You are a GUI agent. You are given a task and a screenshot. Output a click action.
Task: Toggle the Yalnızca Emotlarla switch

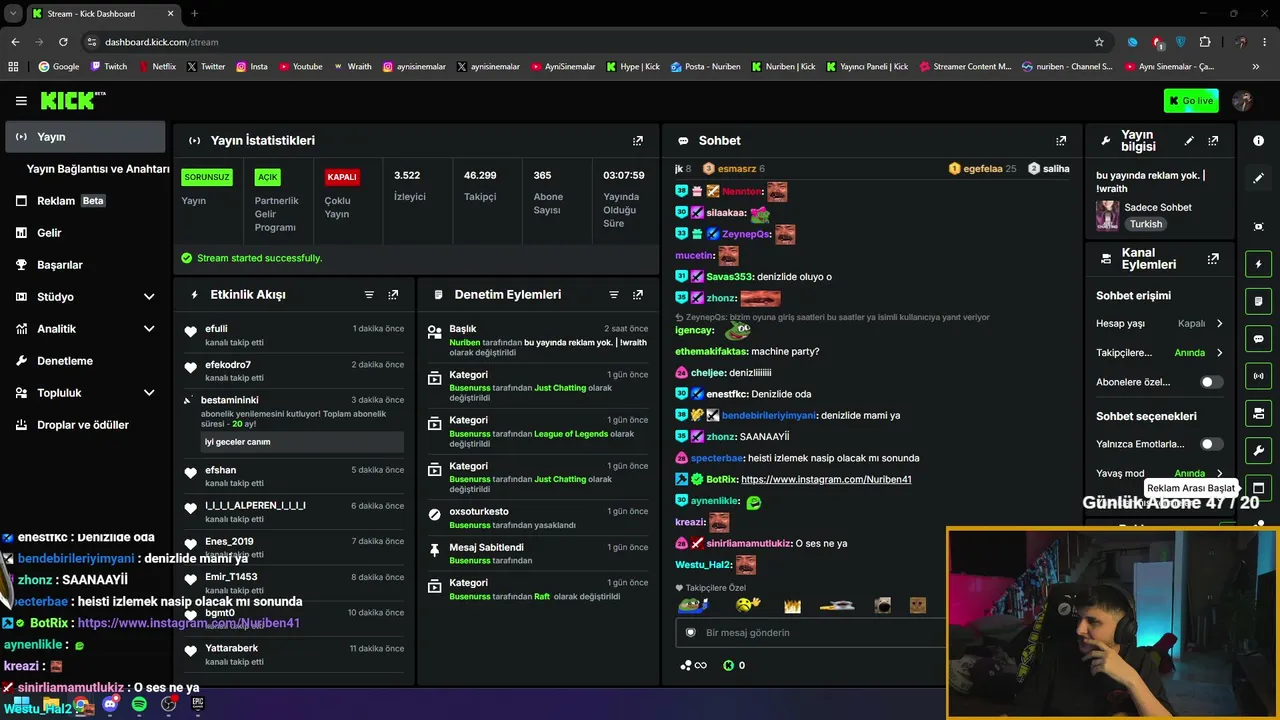1211,444
